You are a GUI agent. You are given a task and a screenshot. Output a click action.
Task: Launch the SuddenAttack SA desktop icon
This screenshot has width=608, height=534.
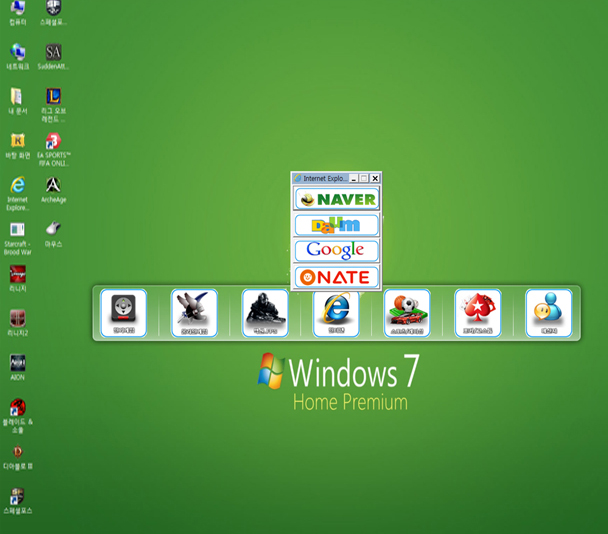pos(54,57)
